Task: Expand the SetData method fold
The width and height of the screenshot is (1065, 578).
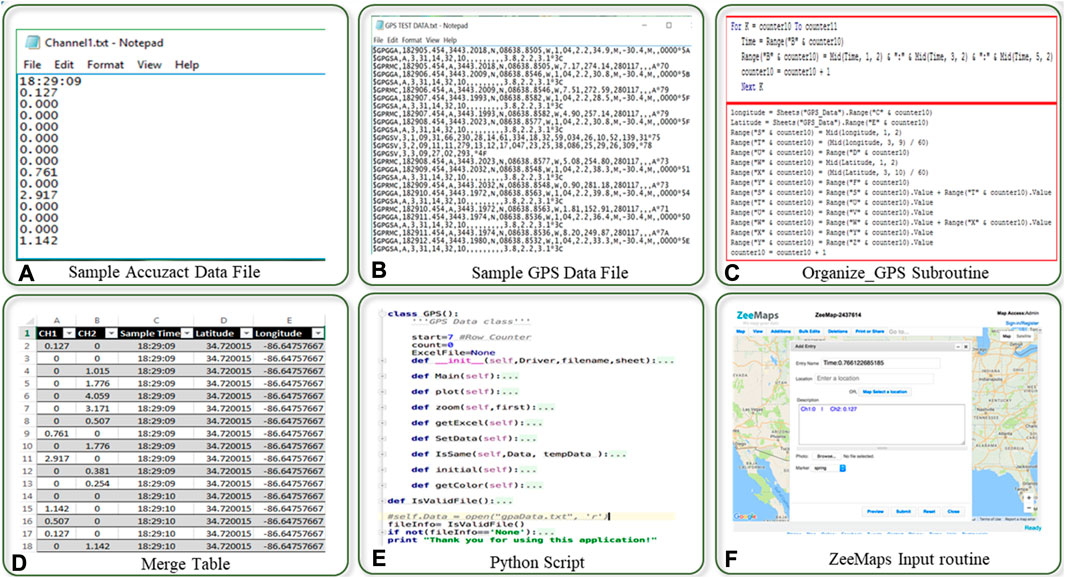Action: (383, 439)
